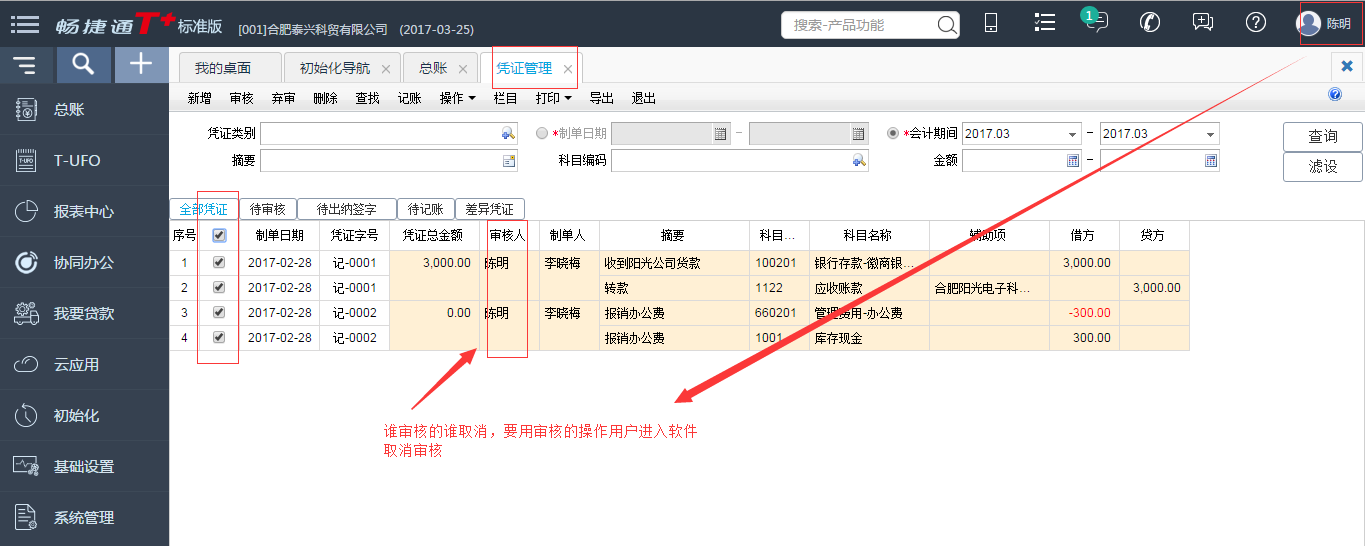The width and height of the screenshot is (1365, 546).
Task: Click the plus add button in sidebar
Action: coord(142,65)
